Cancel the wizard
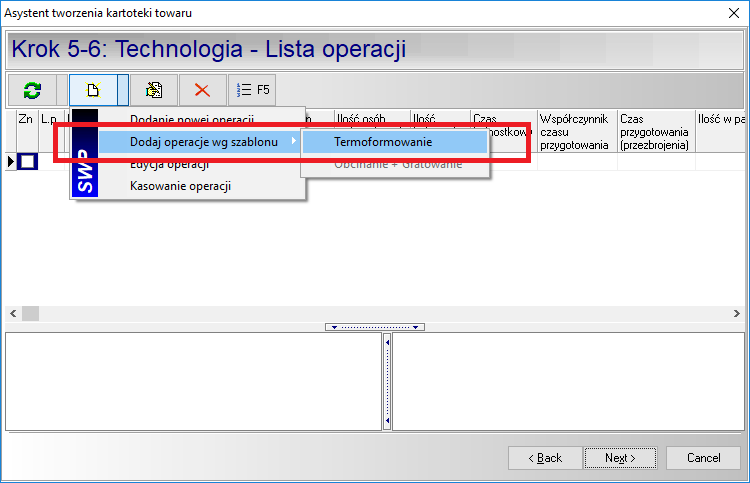The height and width of the screenshot is (483, 750). tap(703, 458)
